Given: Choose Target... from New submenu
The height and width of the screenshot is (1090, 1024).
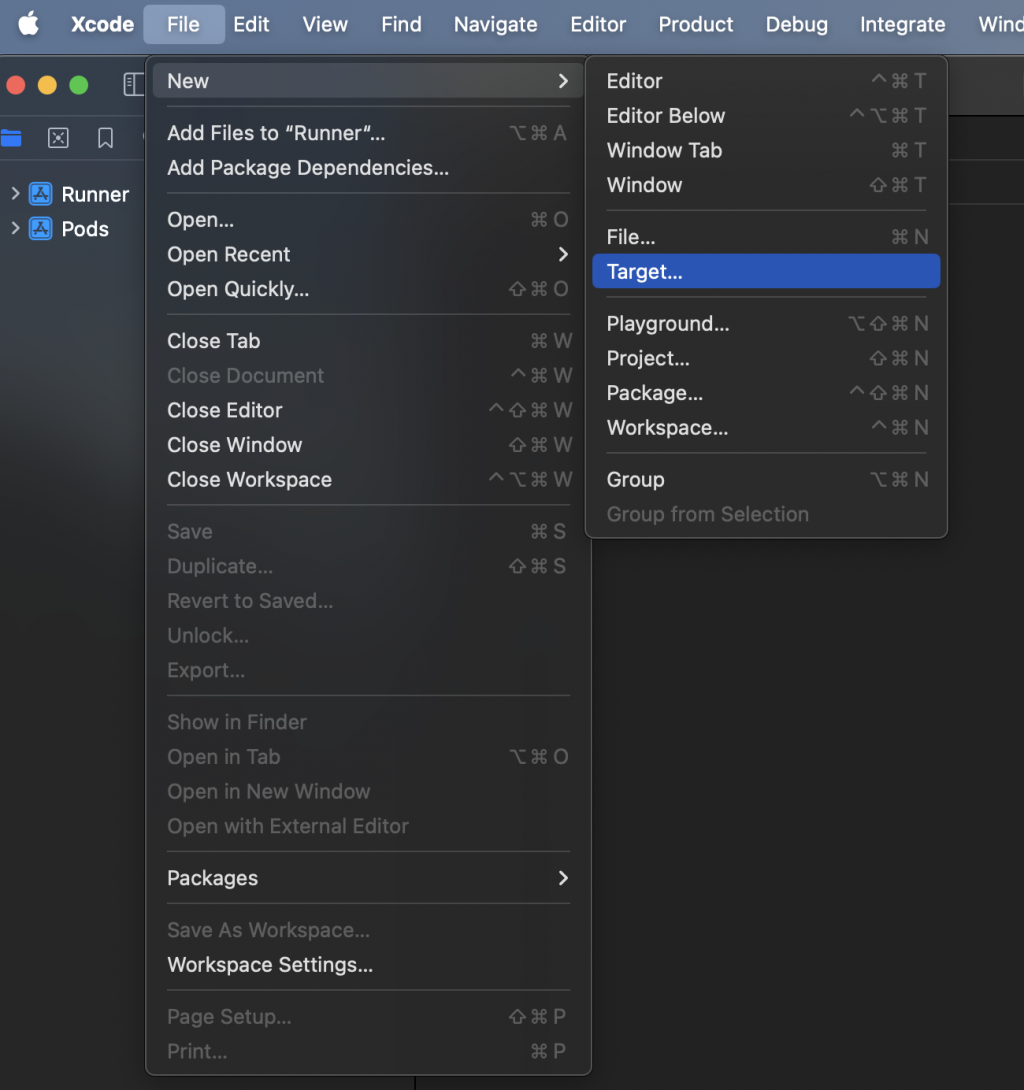Looking at the screenshot, I should point(766,271).
